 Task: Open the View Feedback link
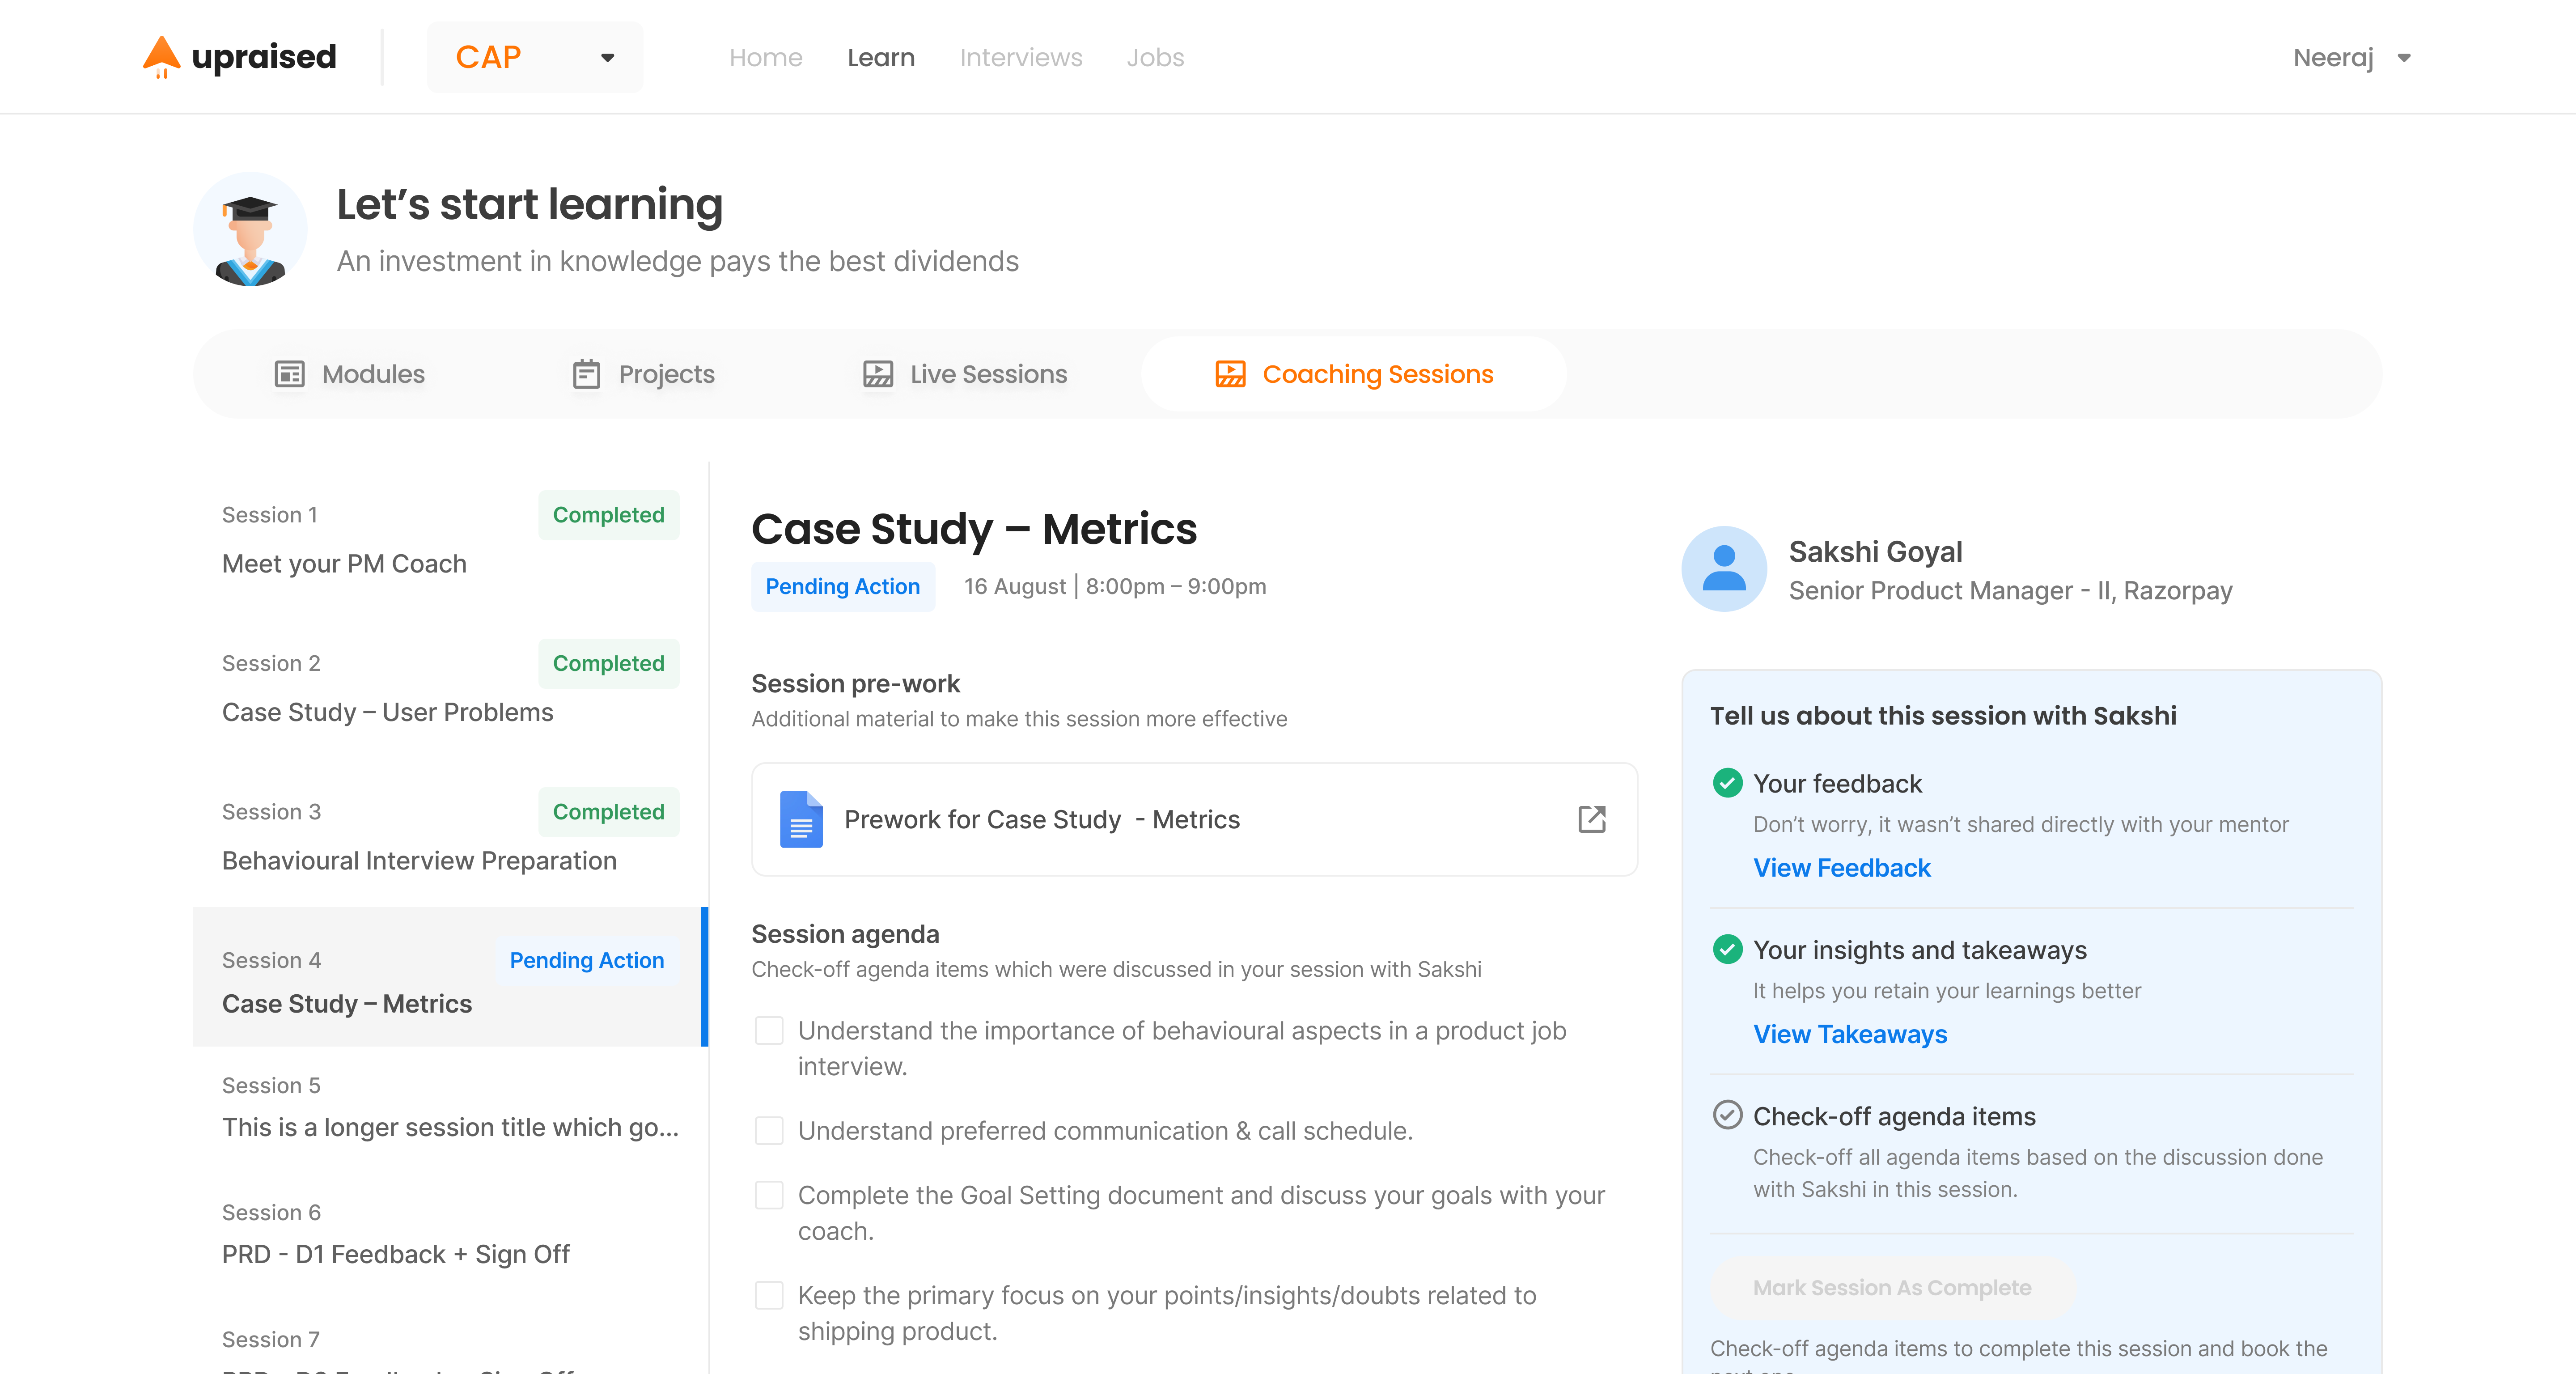(x=1842, y=868)
